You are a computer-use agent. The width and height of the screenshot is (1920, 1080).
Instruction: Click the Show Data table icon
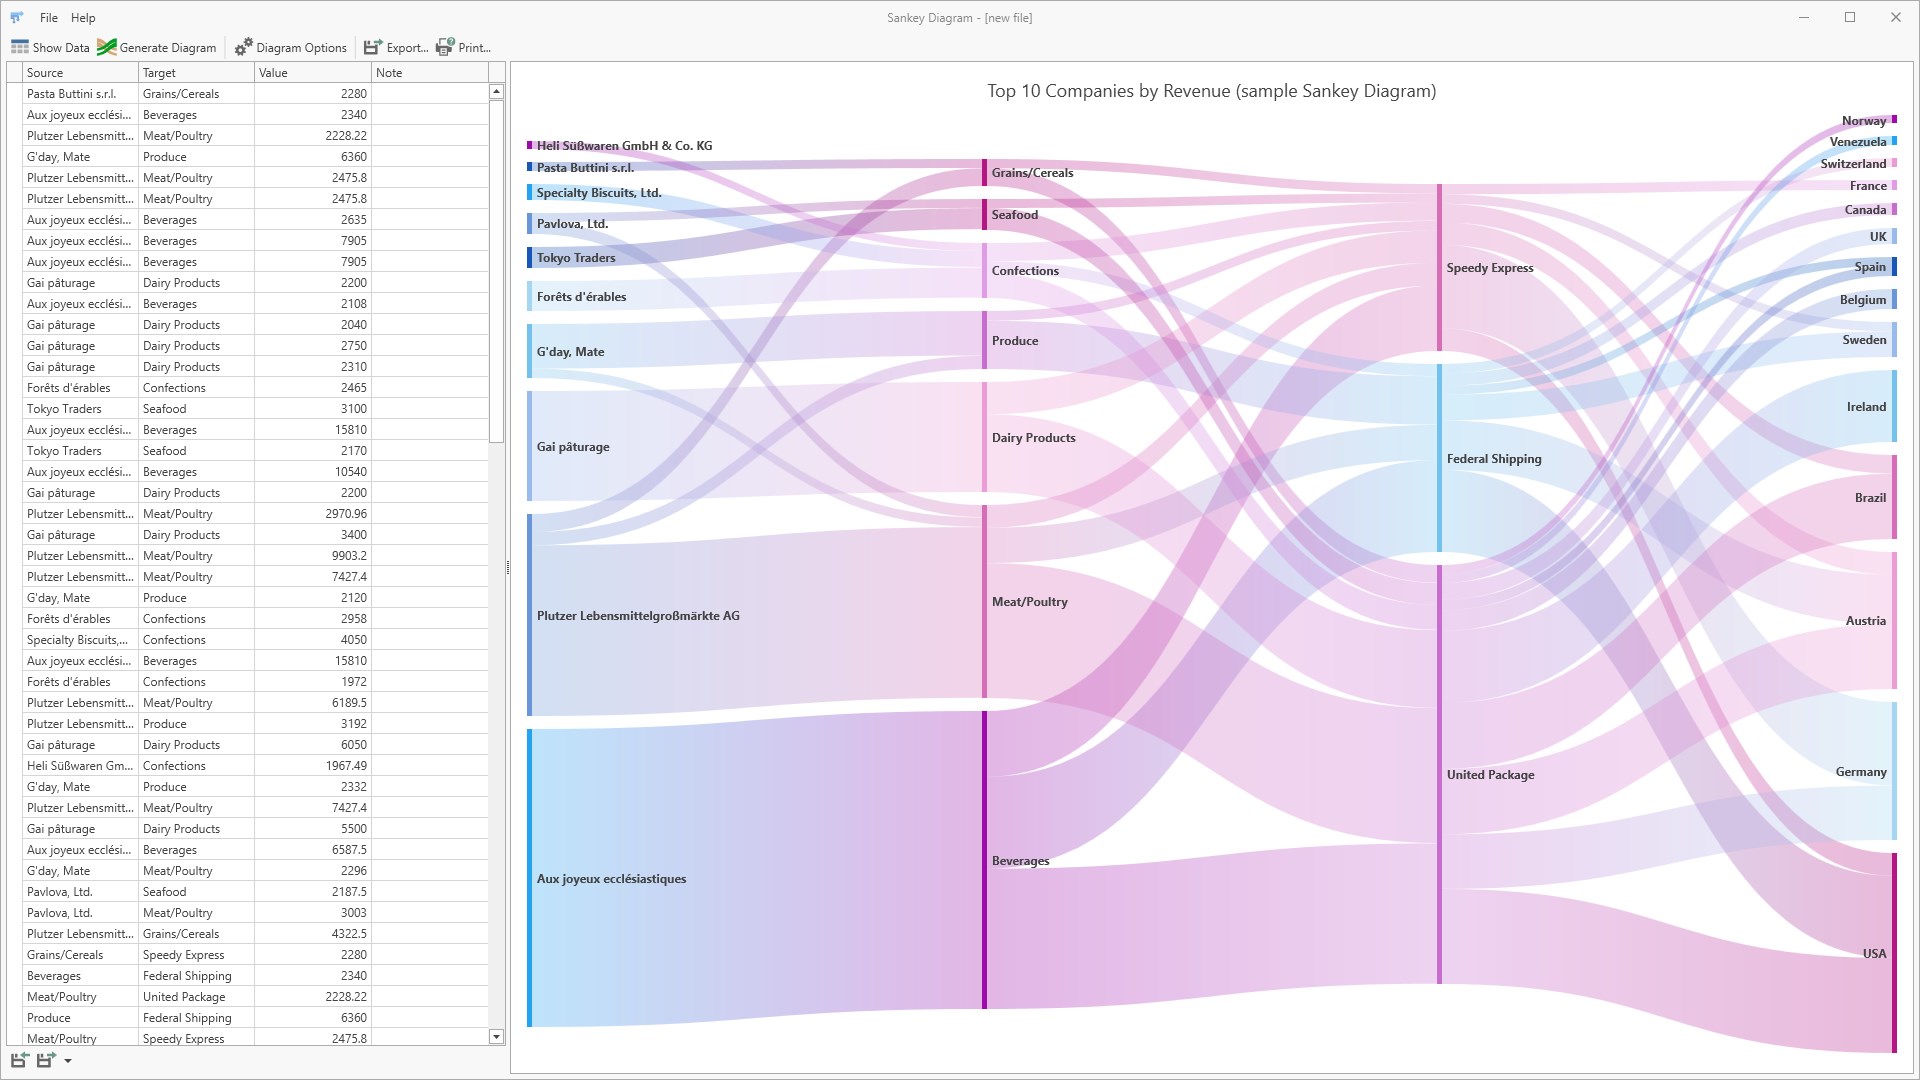[20, 47]
